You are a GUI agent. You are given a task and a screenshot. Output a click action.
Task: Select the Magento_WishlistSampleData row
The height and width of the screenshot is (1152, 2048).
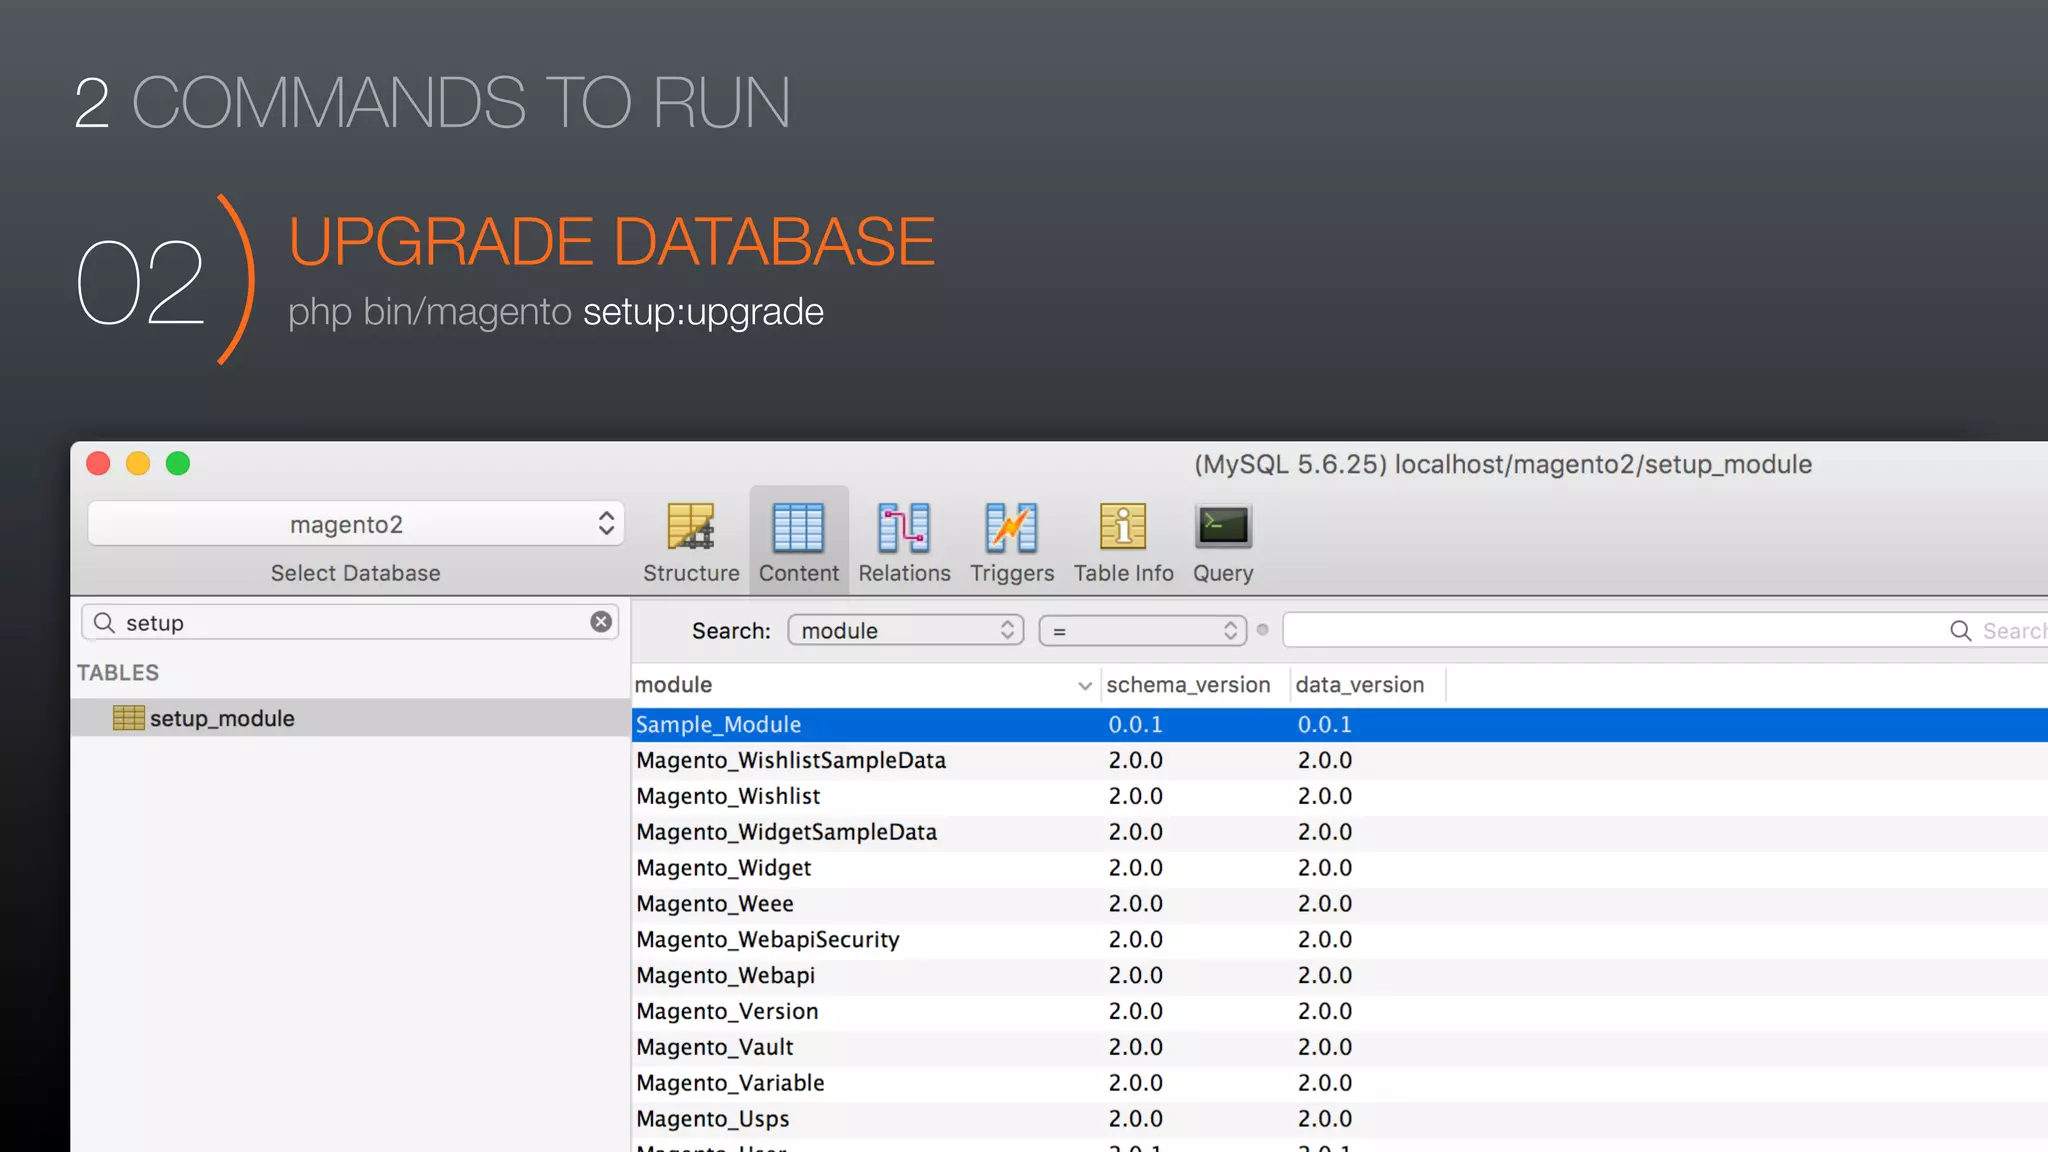pyautogui.click(x=1340, y=760)
